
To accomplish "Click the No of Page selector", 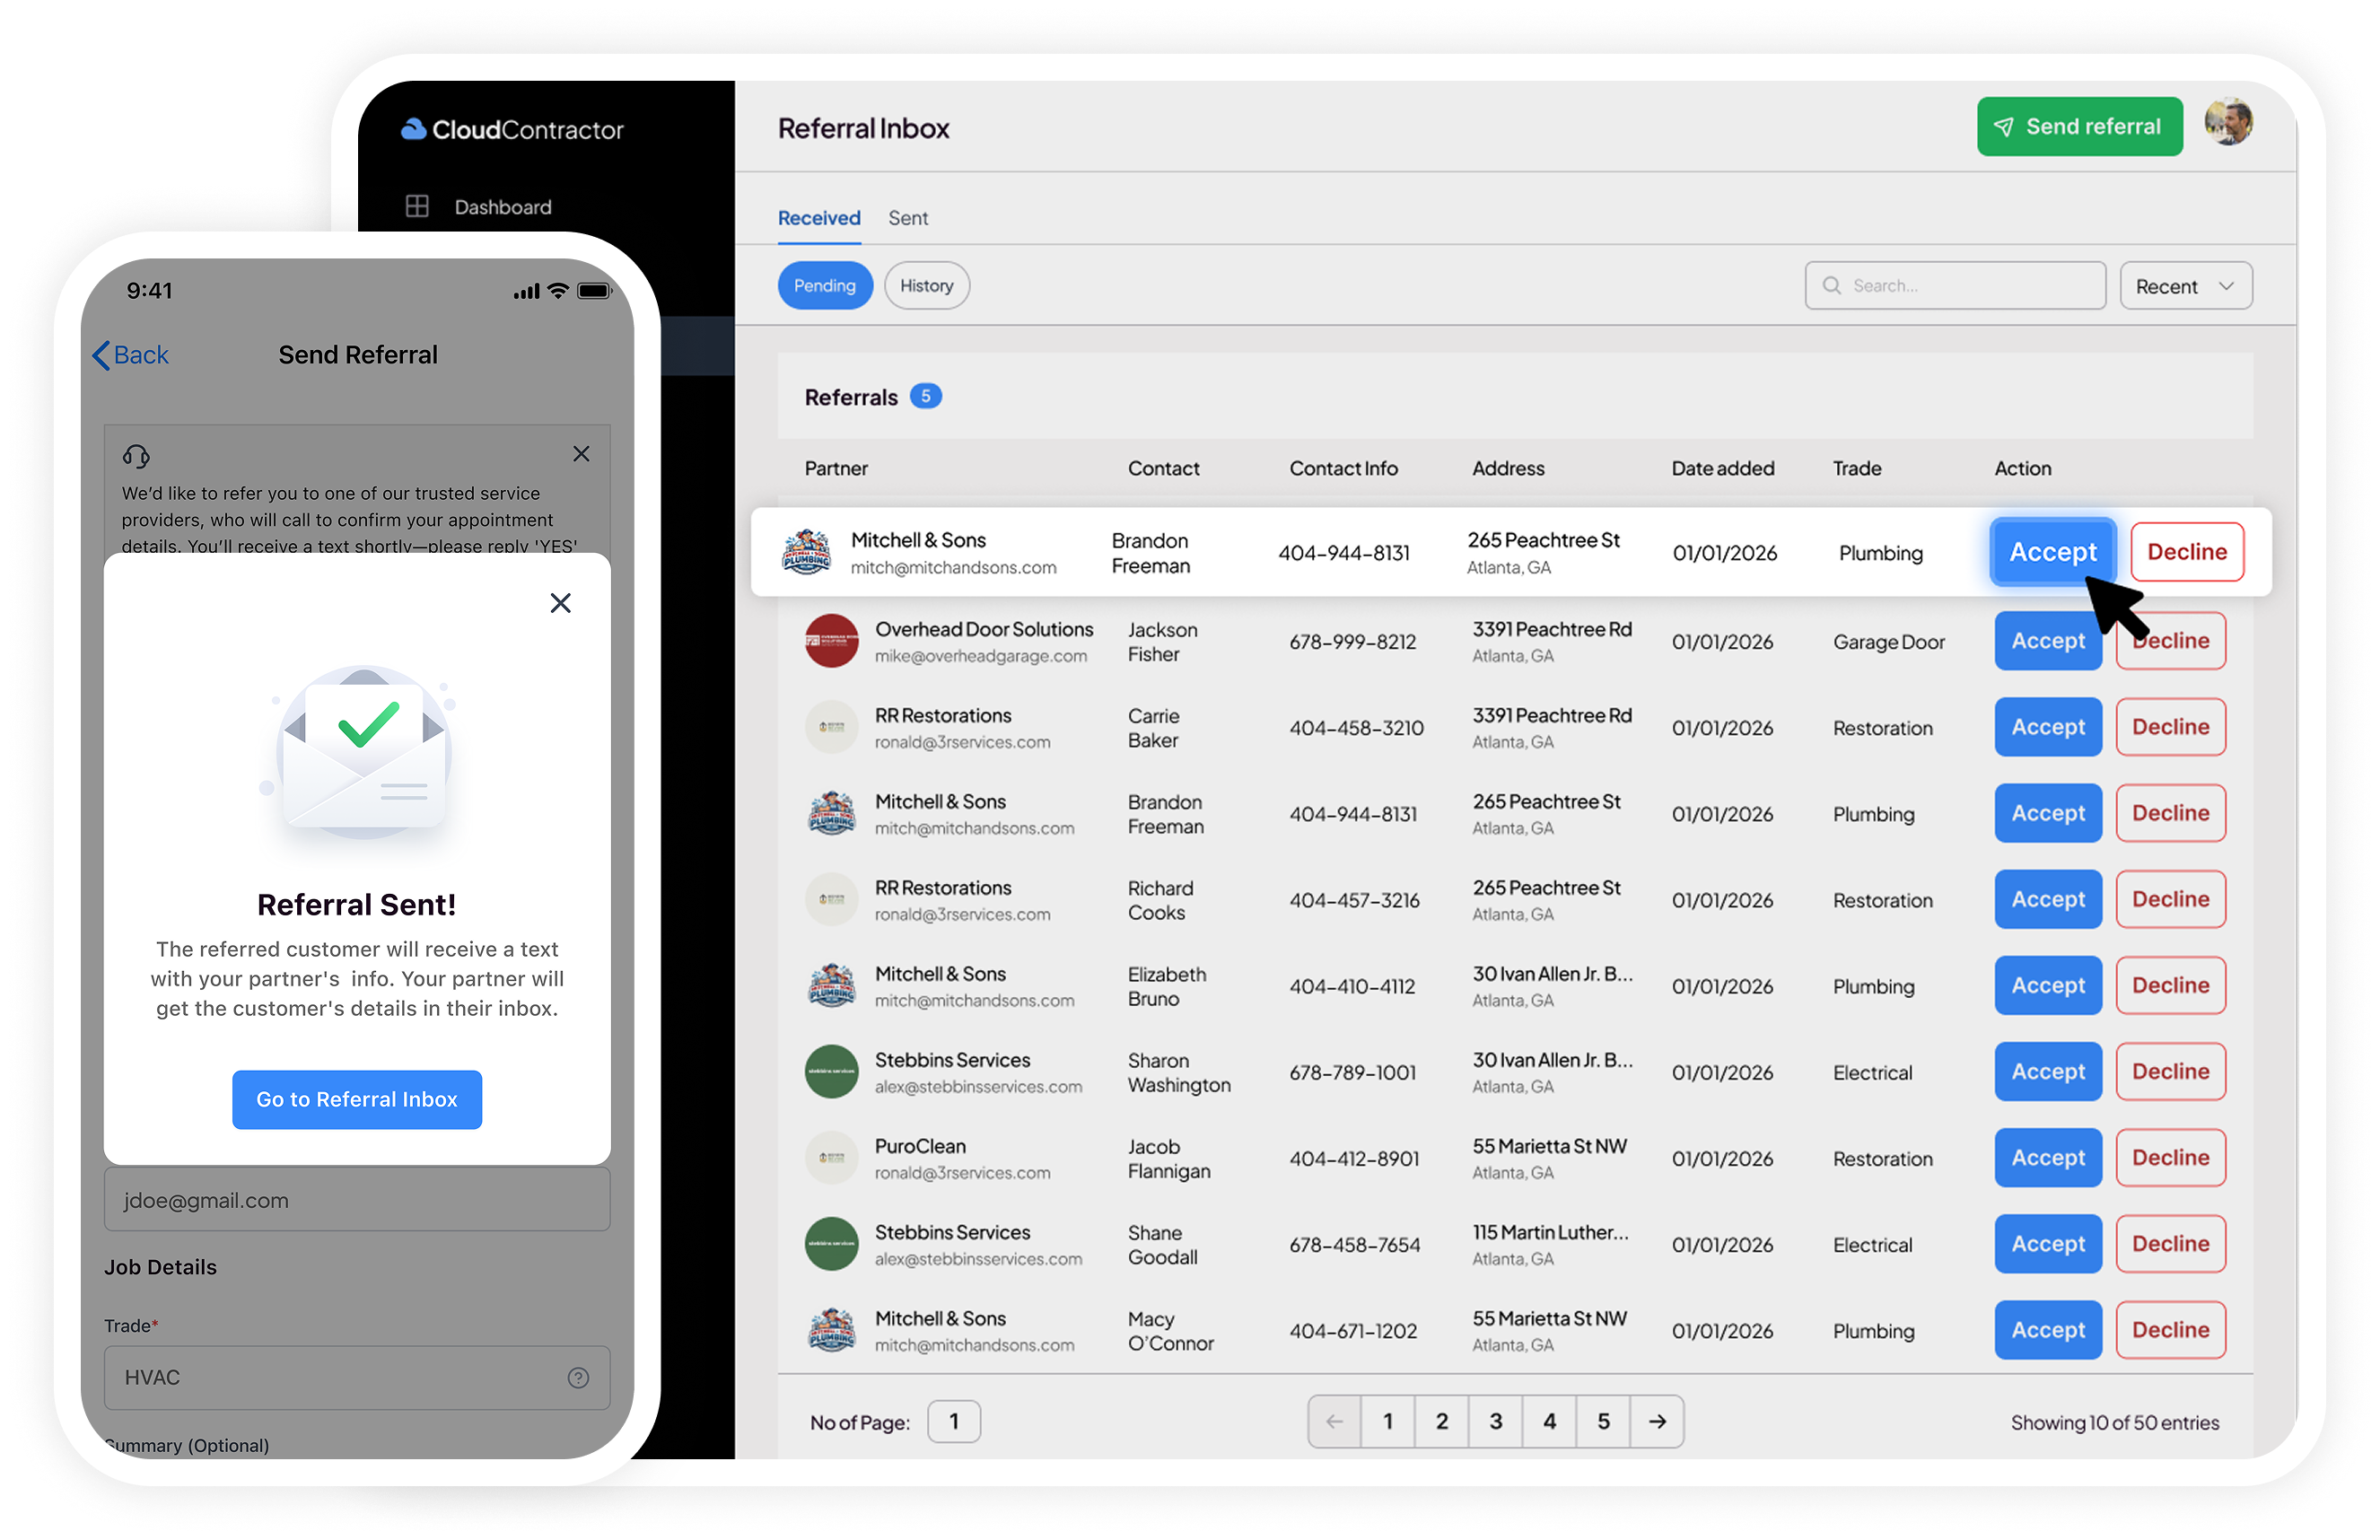I will (x=953, y=1422).
